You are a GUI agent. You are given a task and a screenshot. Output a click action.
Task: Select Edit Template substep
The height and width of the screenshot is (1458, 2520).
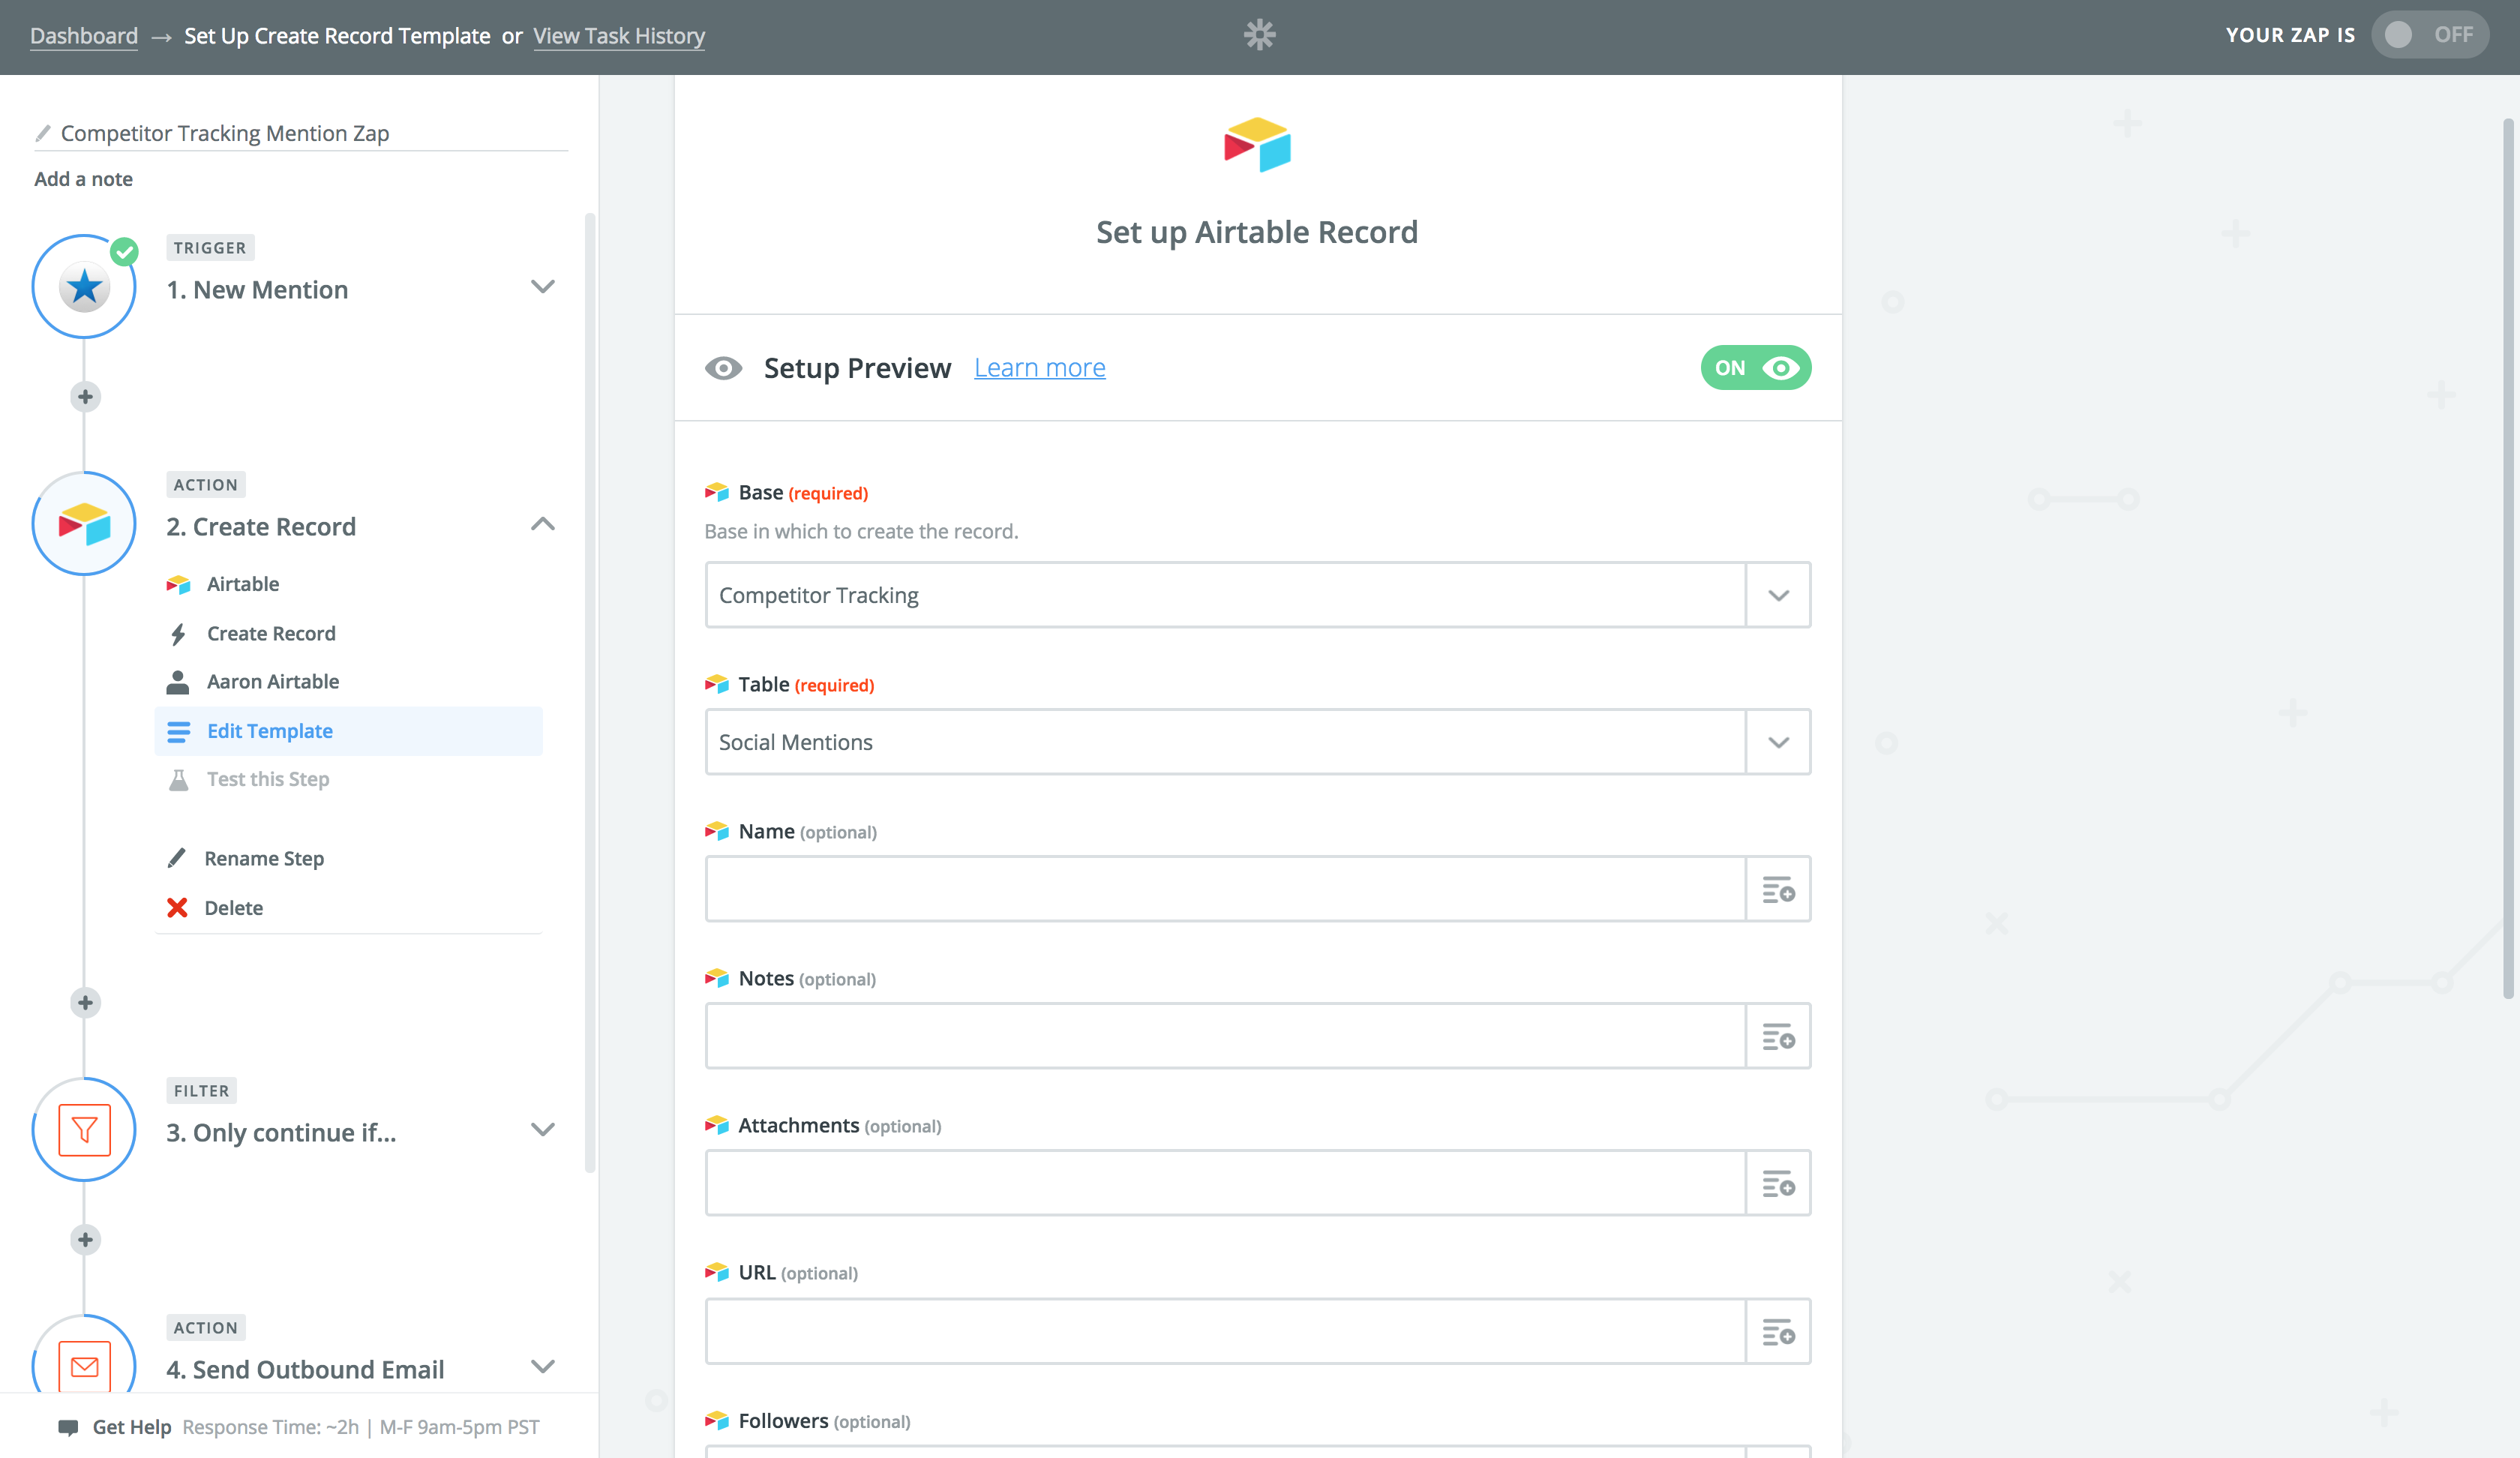(348, 731)
